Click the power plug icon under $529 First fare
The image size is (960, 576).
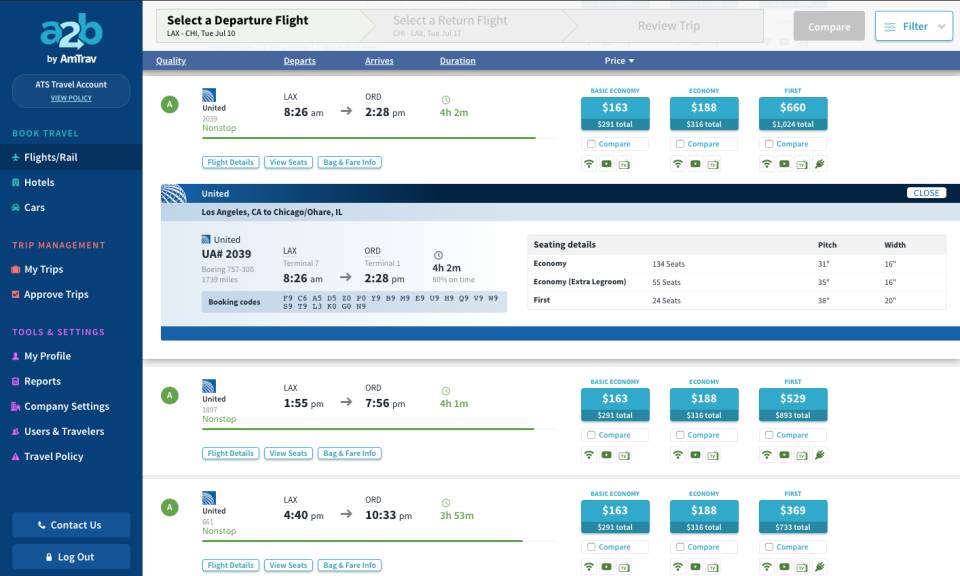click(820, 455)
